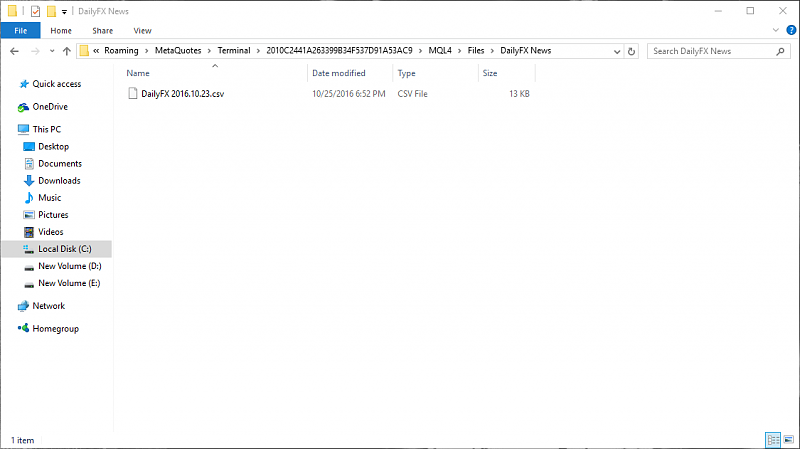Open New Volume (E:) drive

coord(69,283)
